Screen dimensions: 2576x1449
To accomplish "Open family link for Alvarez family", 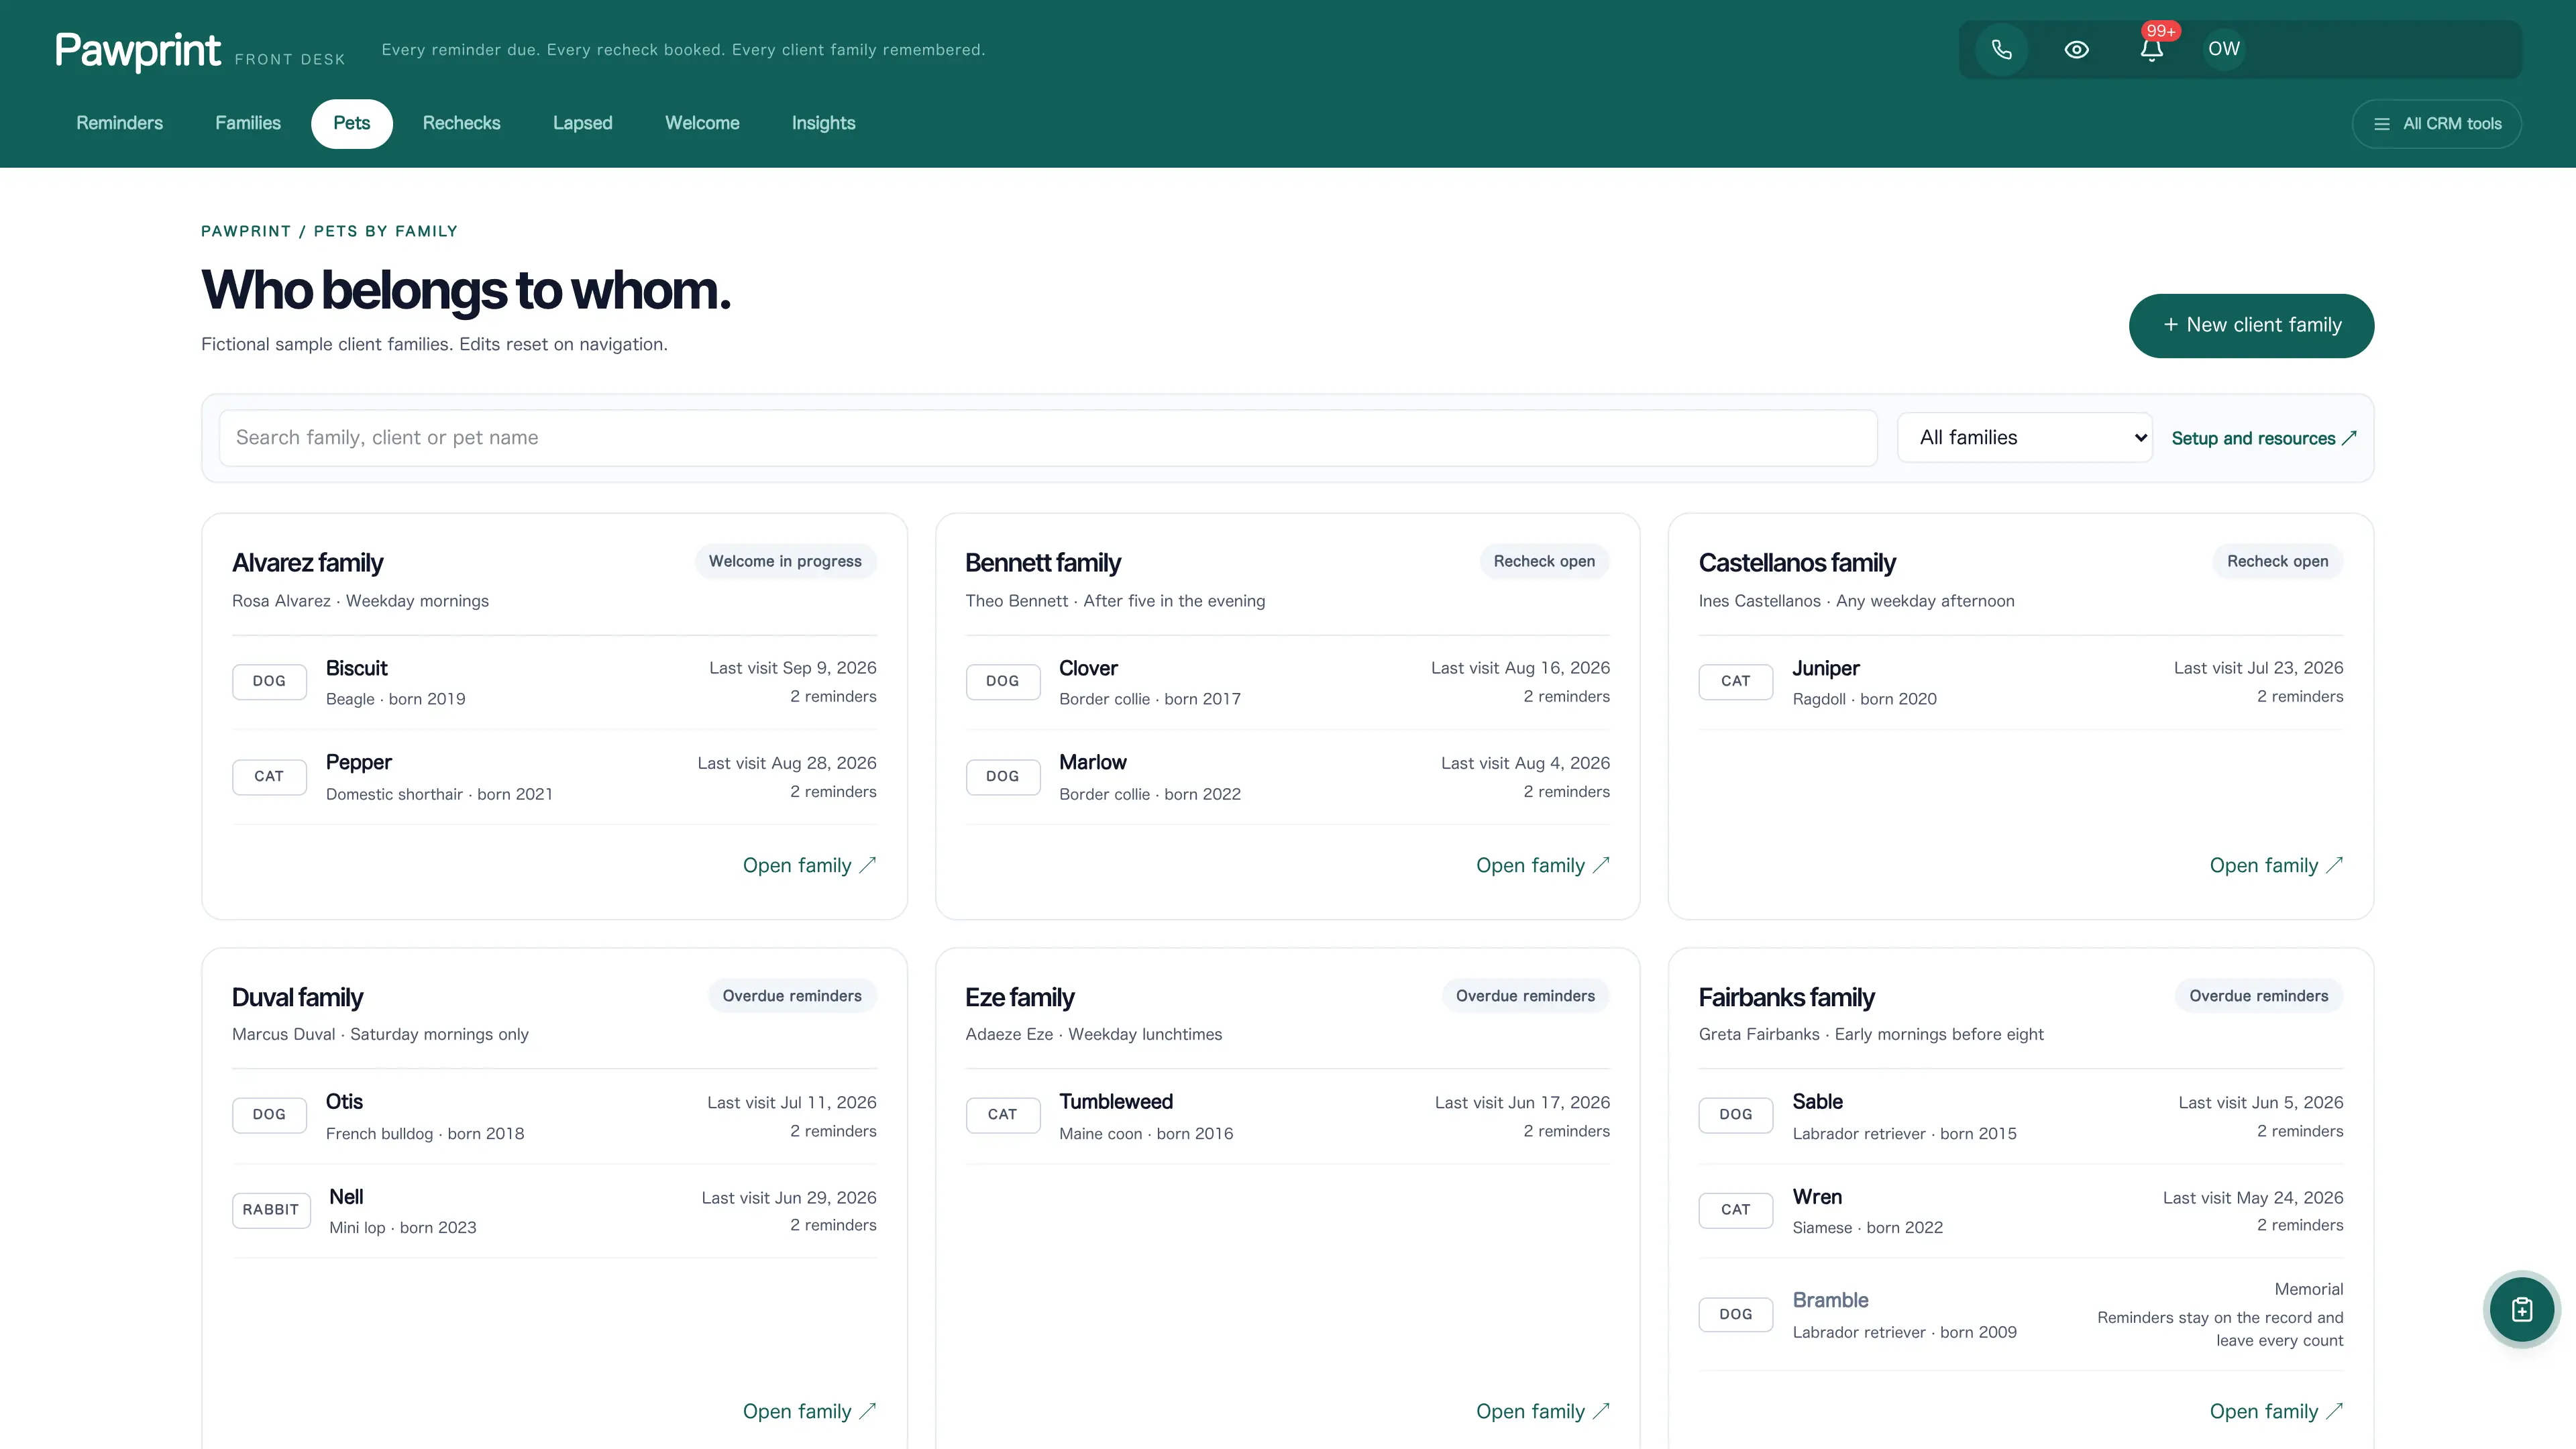I will (809, 865).
